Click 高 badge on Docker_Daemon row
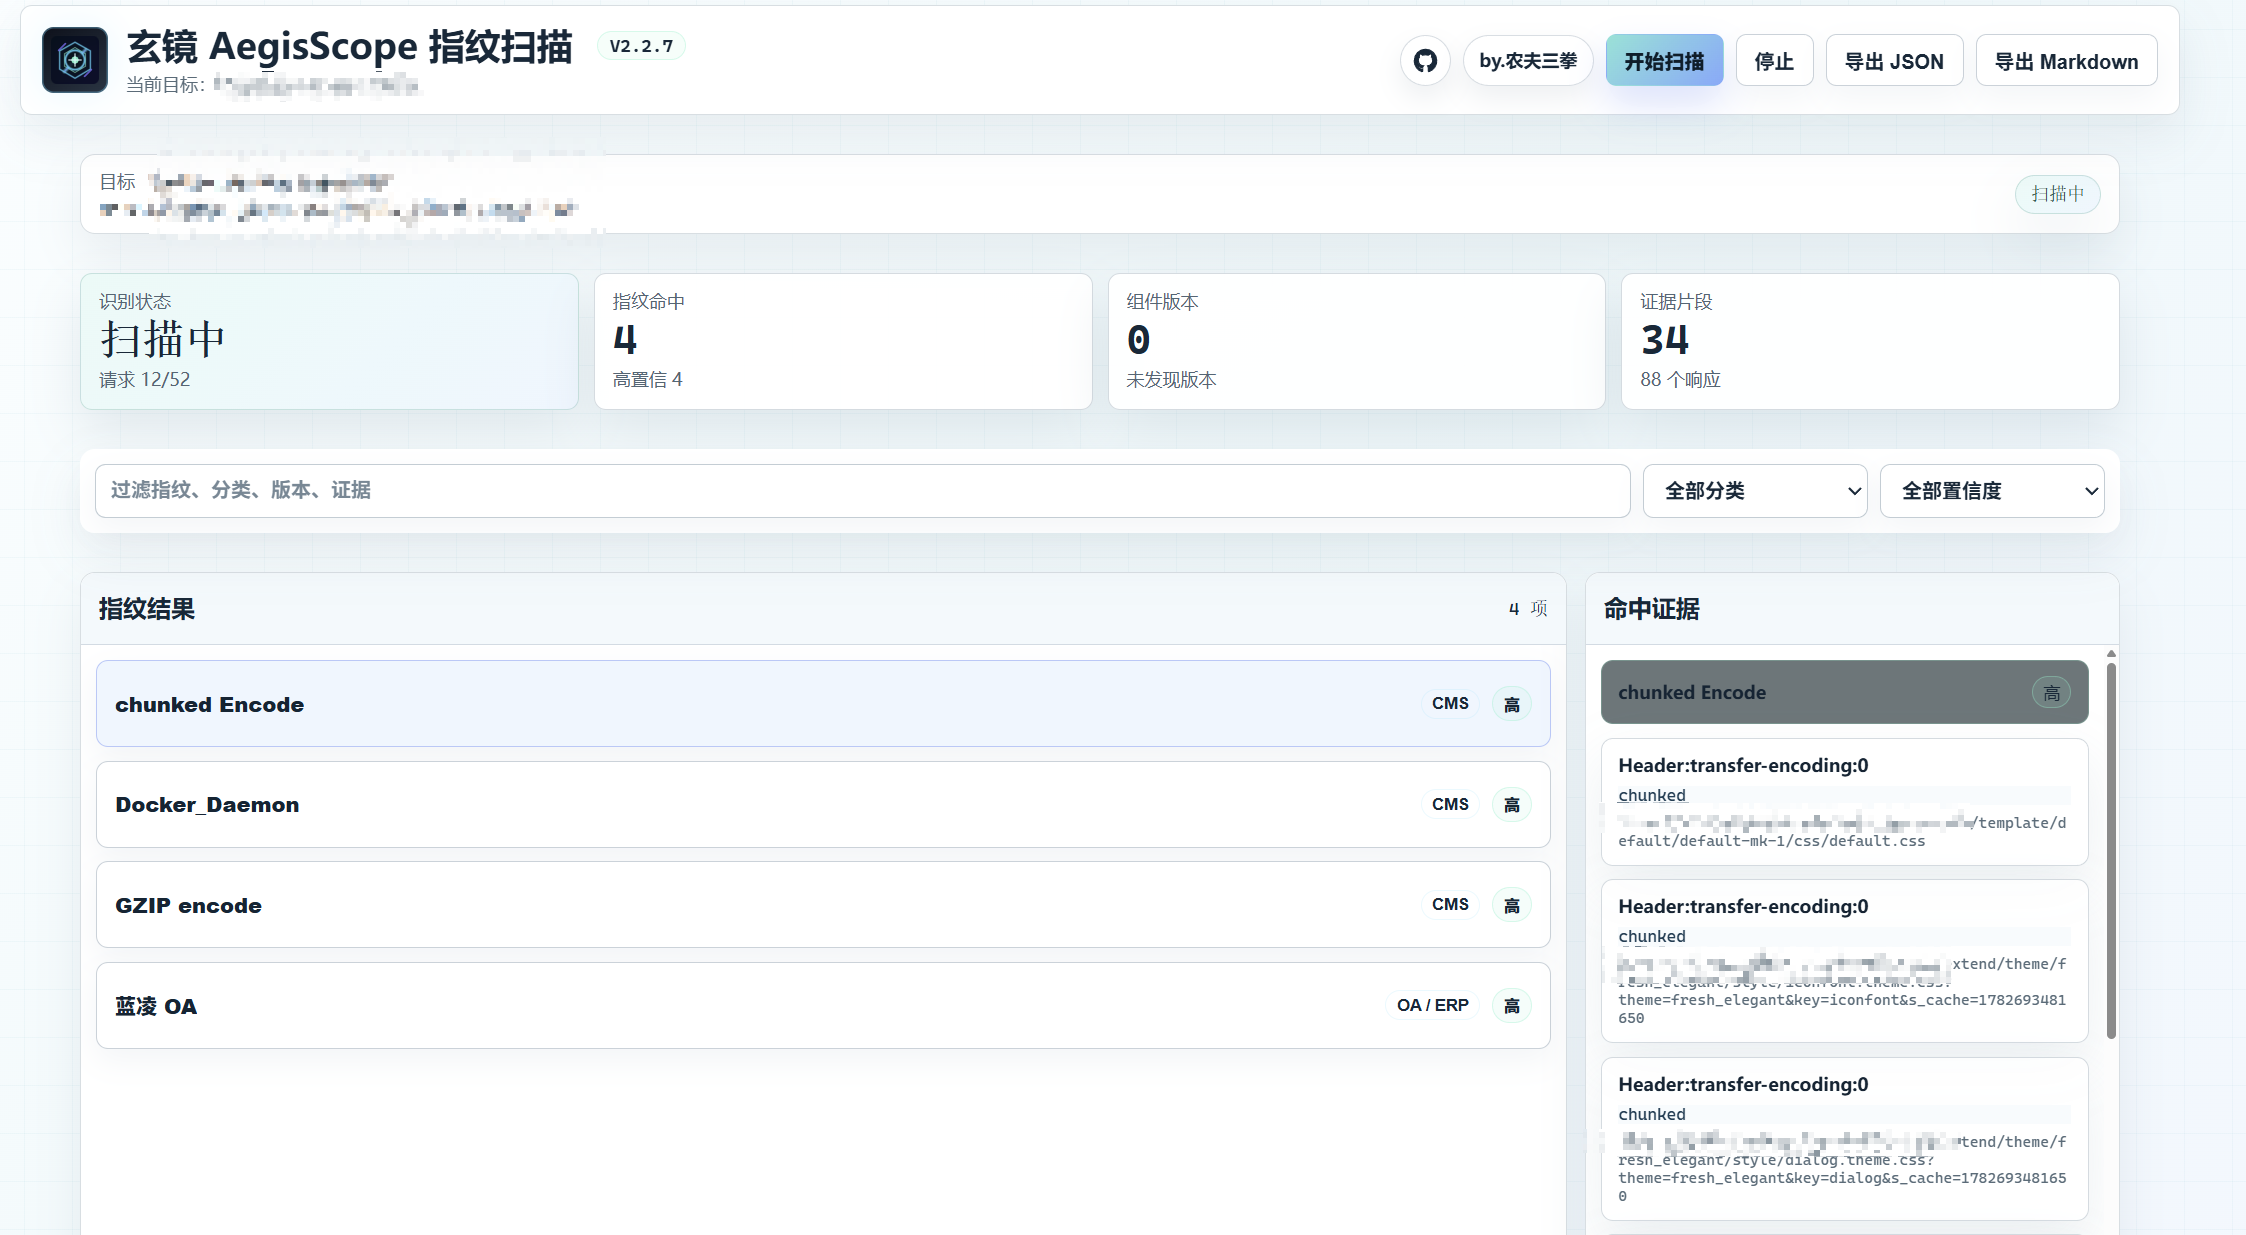 (x=1512, y=805)
